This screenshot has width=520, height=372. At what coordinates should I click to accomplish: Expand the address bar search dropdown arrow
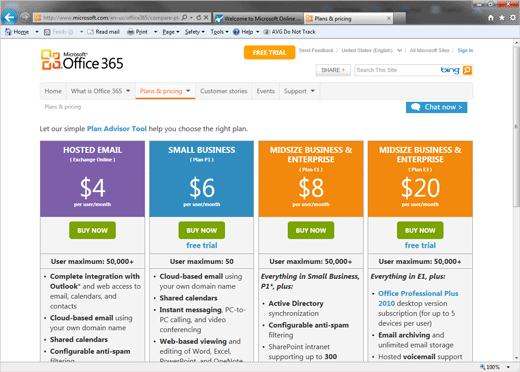click(191, 18)
